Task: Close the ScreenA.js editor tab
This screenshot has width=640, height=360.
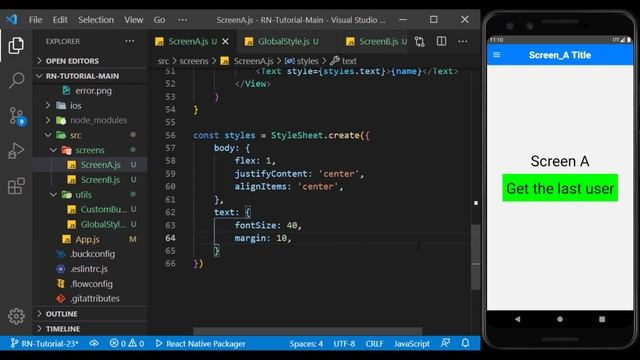Action: 225,41
